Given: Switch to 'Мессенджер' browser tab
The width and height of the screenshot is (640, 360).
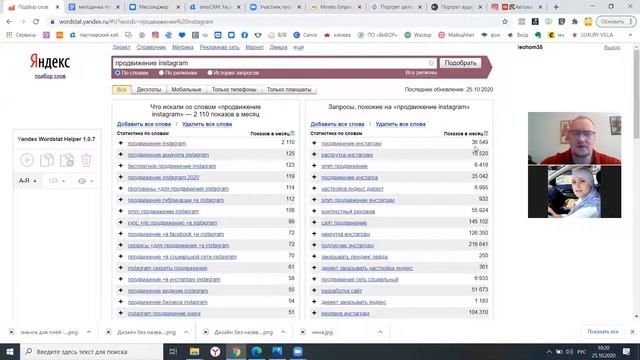Looking at the screenshot, I should pos(153,7).
